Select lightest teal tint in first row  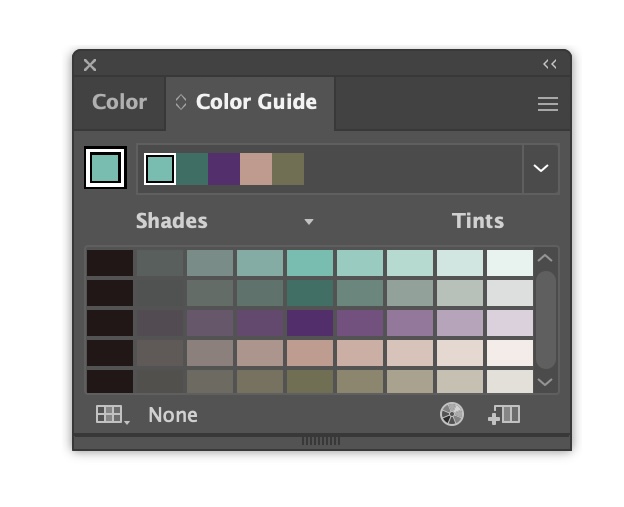click(x=510, y=263)
